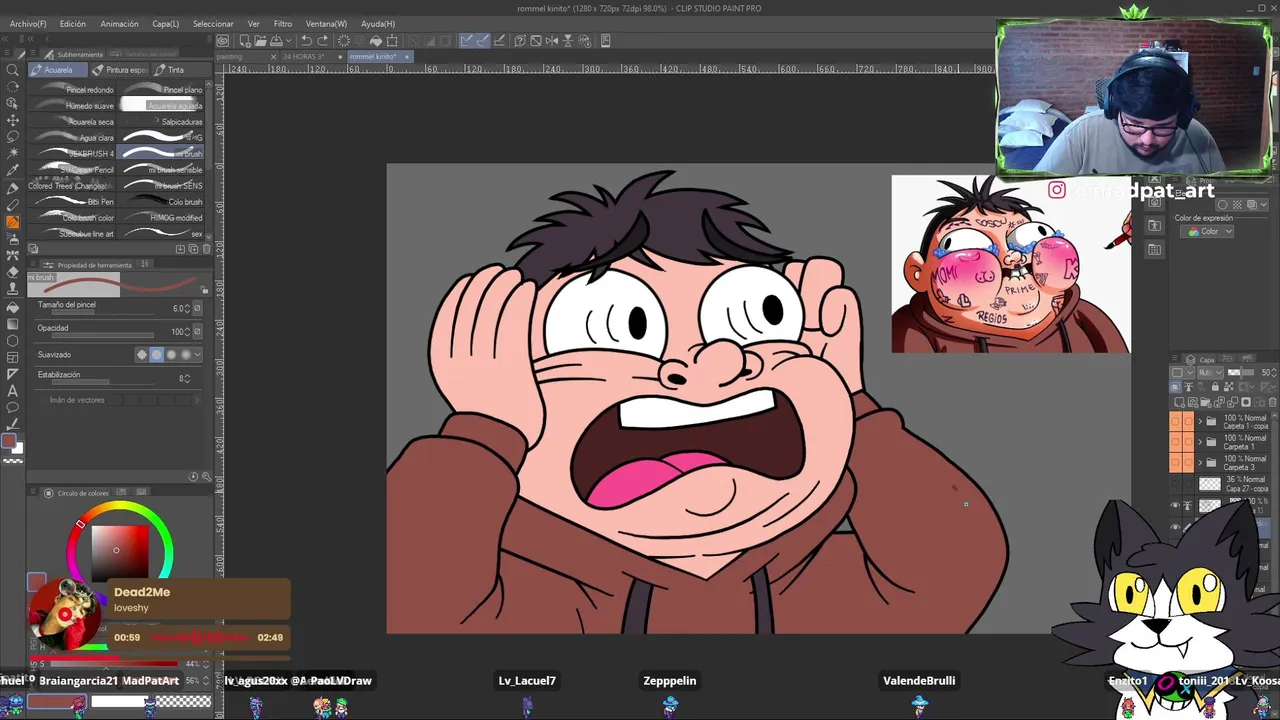Image resolution: width=1280 pixels, height=720 pixels.
Task: Toggle Snap to Ruler toolbar button
Action: click(x=467, y=41)
